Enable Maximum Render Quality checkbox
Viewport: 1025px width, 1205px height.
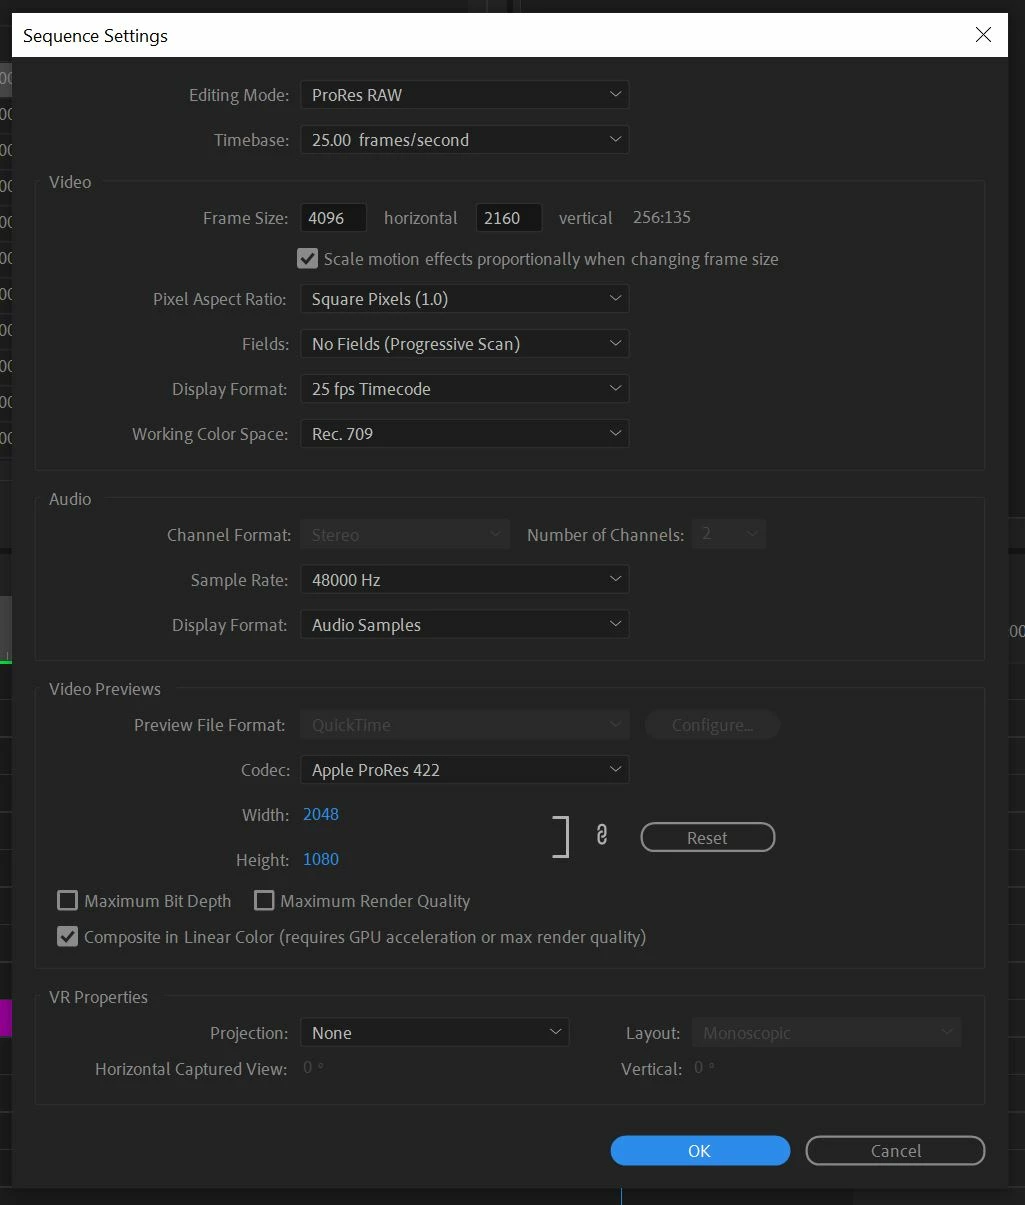(x=264, y=901)
